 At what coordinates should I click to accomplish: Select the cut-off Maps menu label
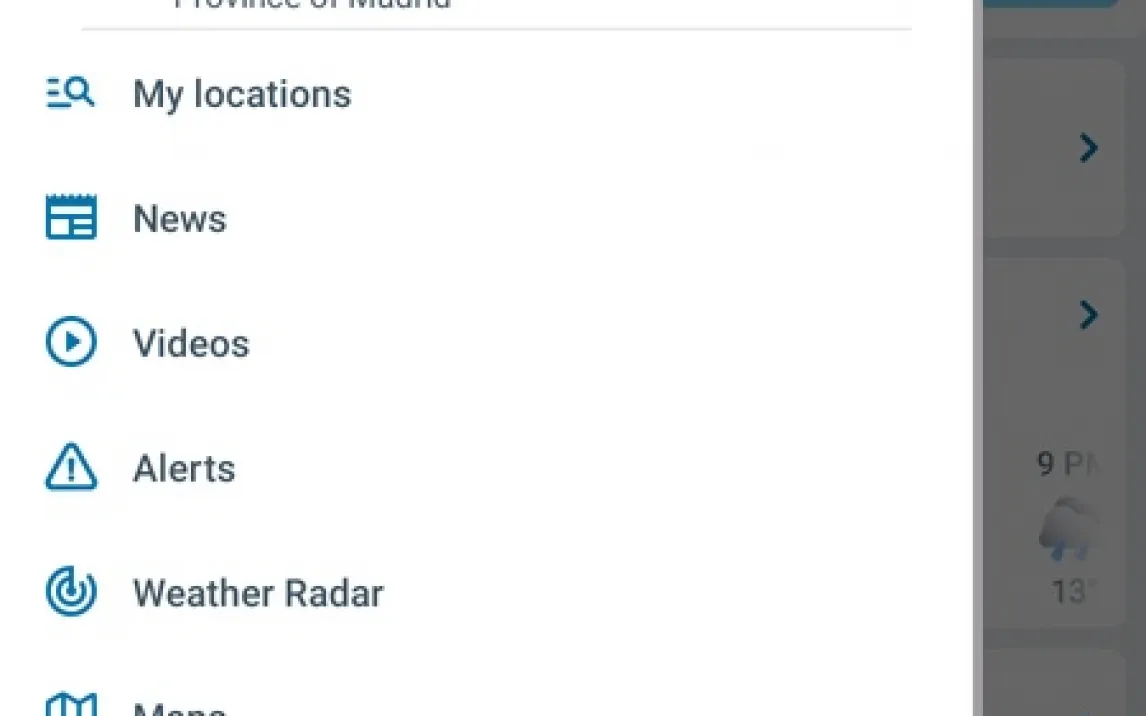coord(180,709)
